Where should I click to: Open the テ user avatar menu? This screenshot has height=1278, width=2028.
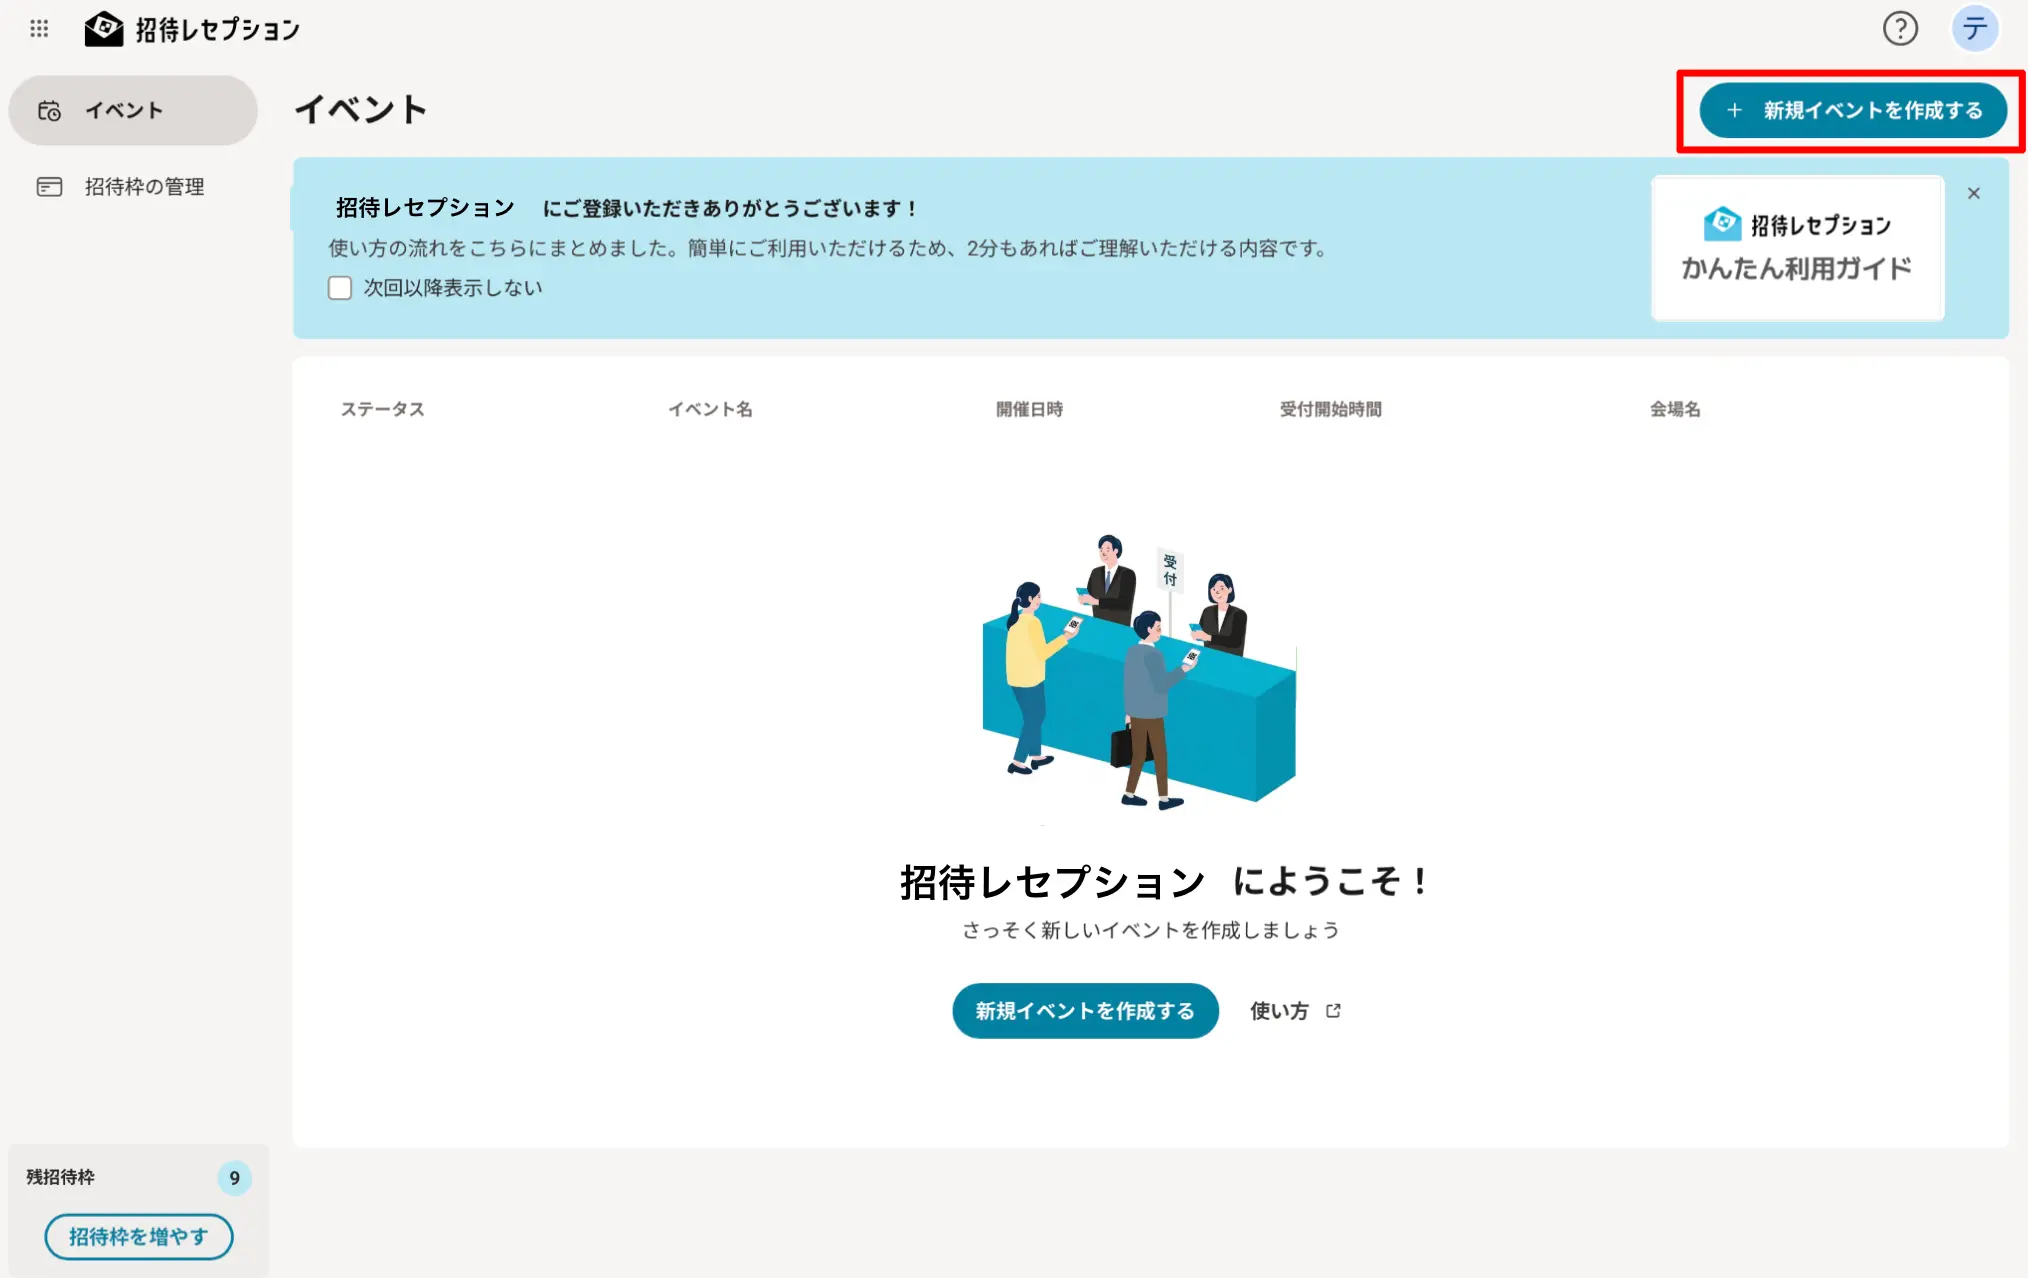[x=1975, y=29]
